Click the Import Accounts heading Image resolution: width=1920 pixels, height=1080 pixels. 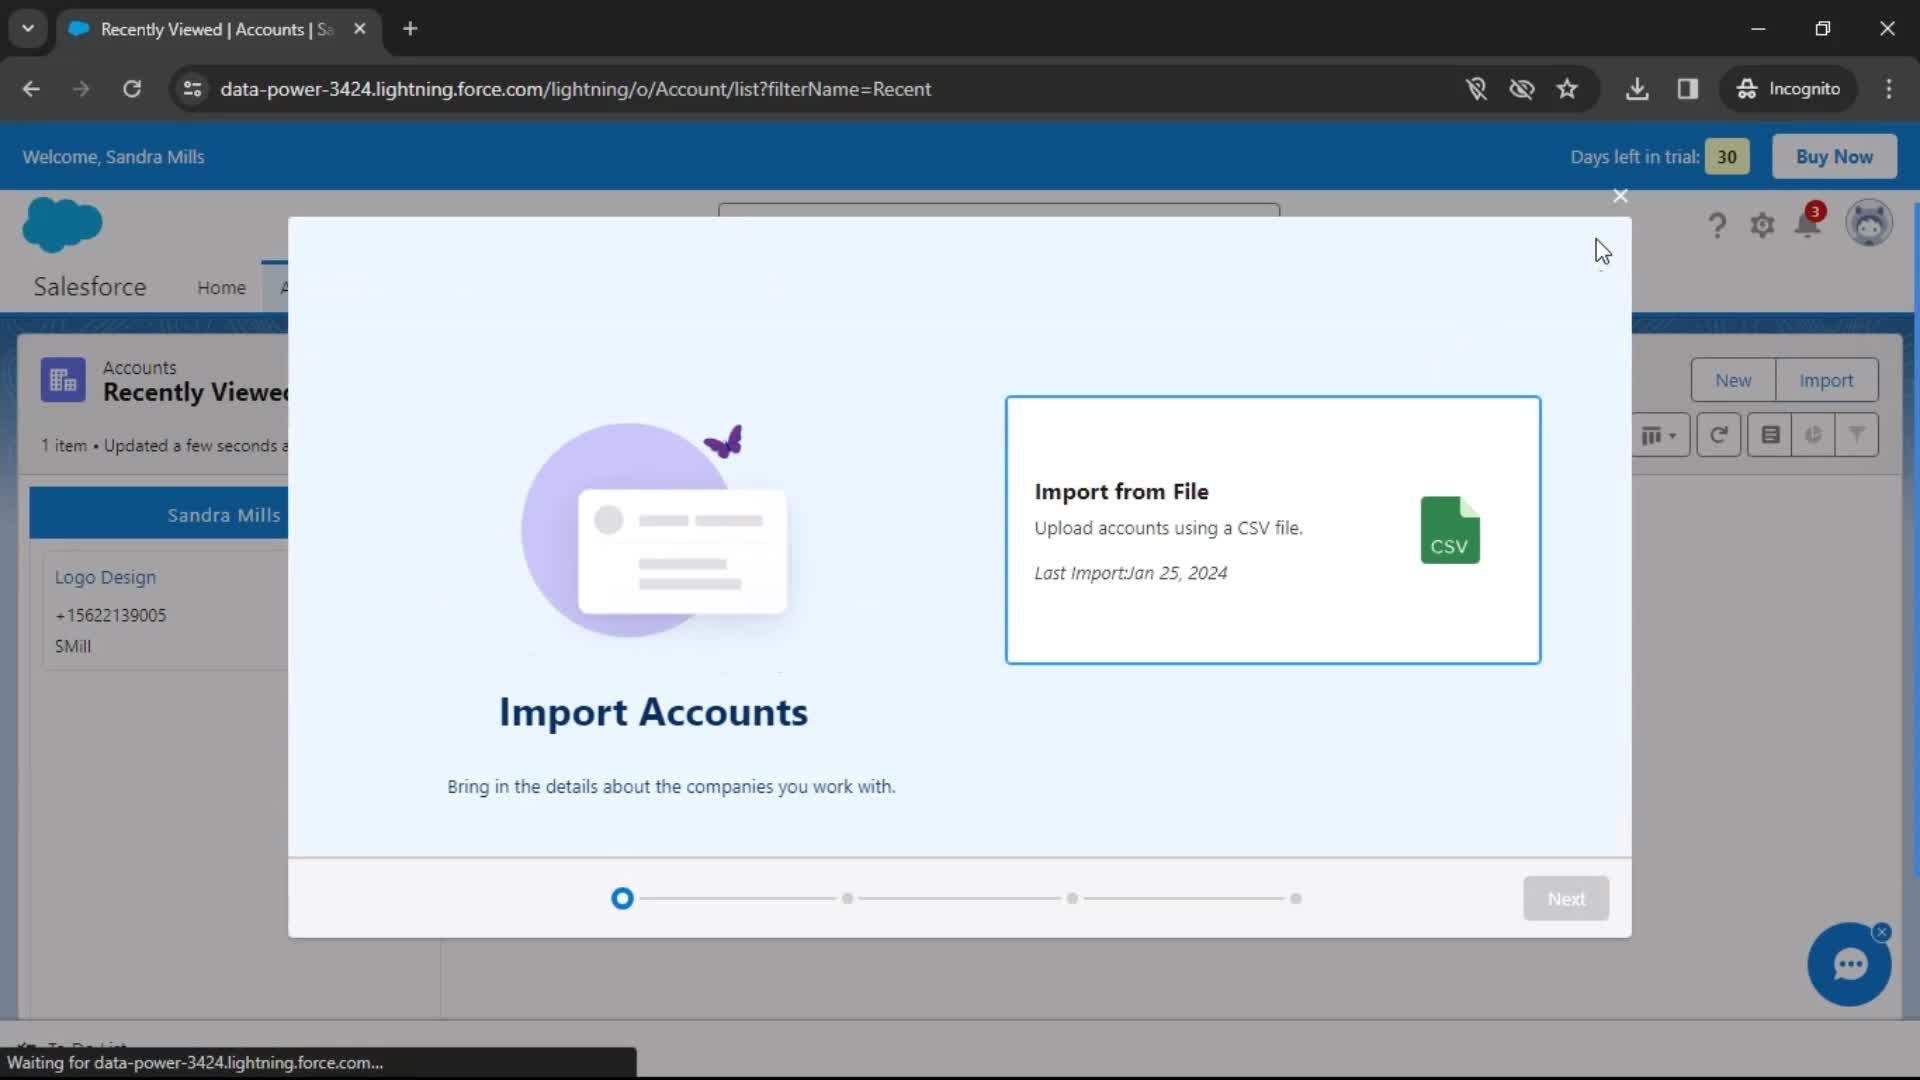coord(653,712)
